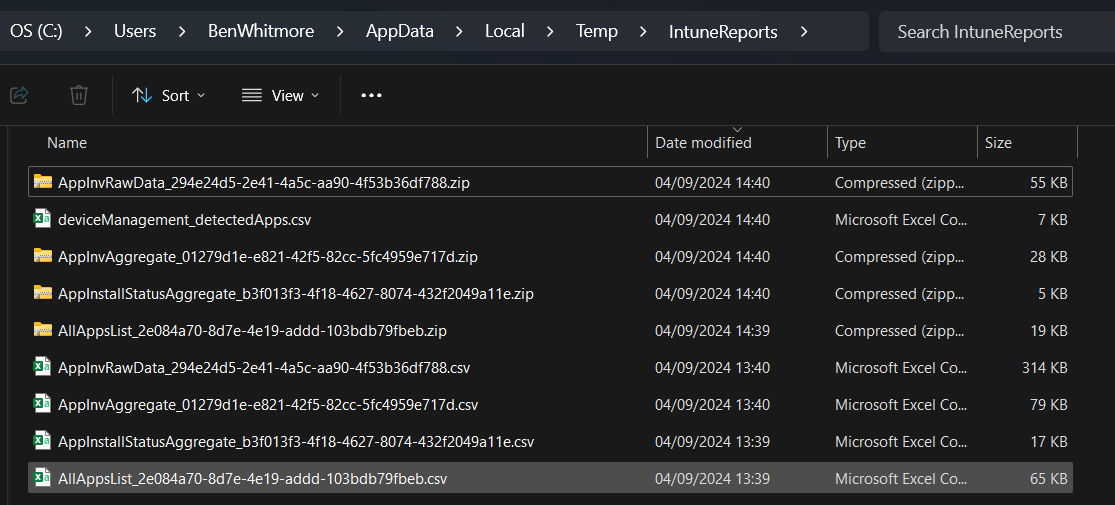Select AppInvRawData_294e24d5 zip file name
The image size is (1115, 505).
pos(264,182)
